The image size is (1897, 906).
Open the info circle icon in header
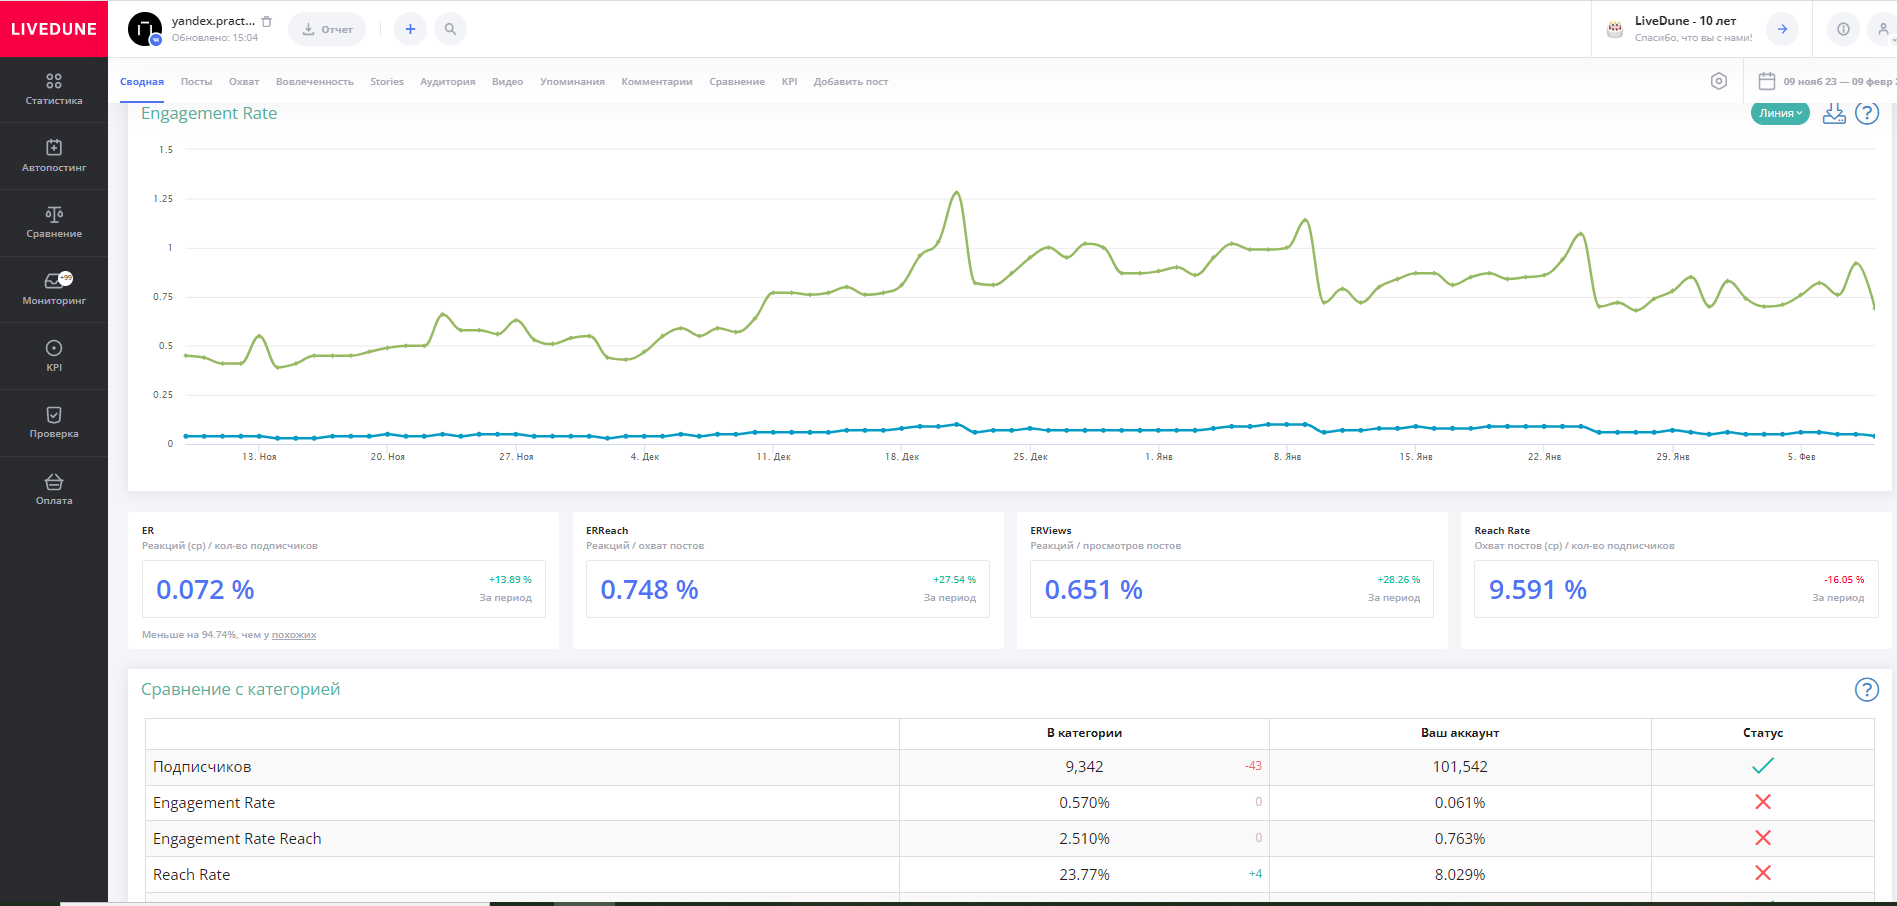1843,29
